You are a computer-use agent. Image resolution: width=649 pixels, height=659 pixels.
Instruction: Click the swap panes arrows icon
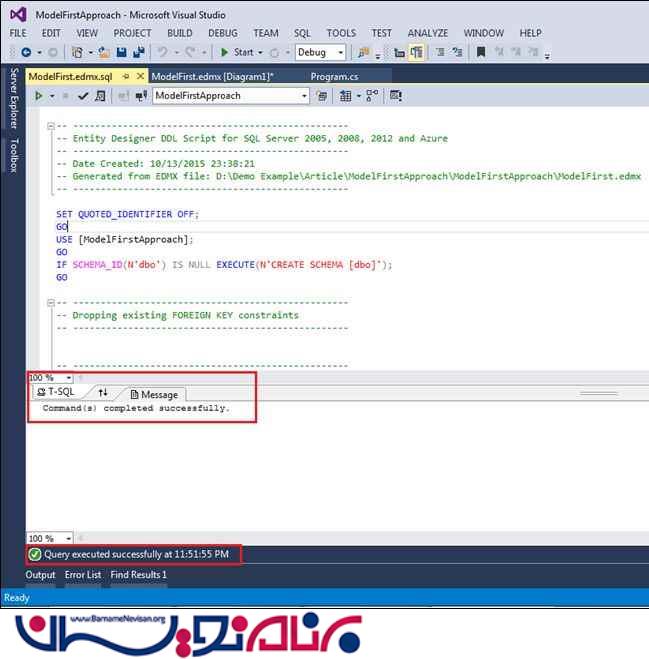pos(103,393)
